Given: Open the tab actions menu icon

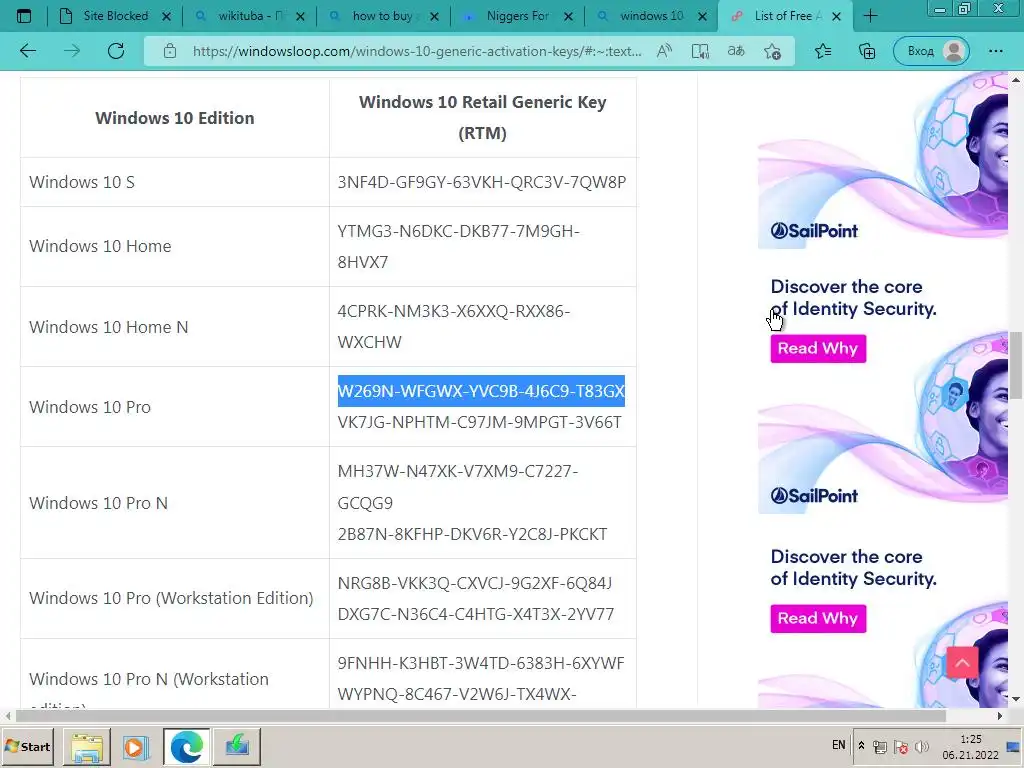Looking at the screenshot, I should click(24, 16).
